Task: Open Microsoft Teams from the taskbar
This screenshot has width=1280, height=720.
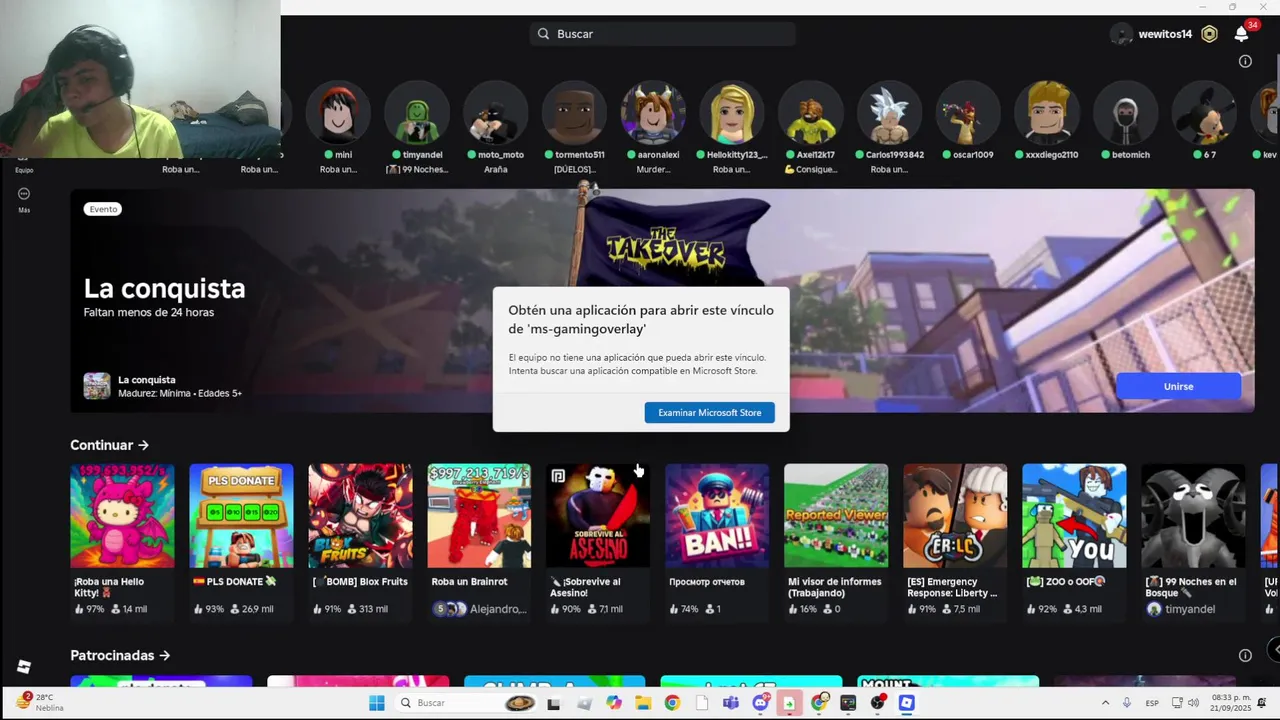Action: pos(731,703)
